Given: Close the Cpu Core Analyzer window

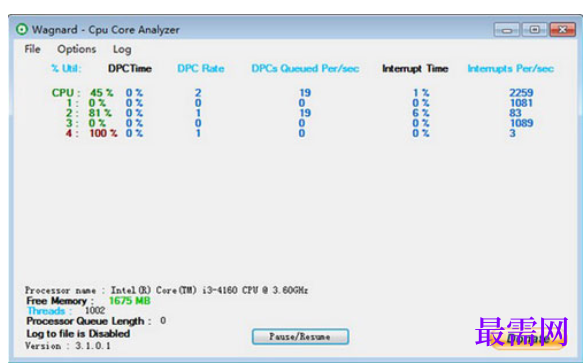Looking at the screenshot, I should click(x=562, y=30).
